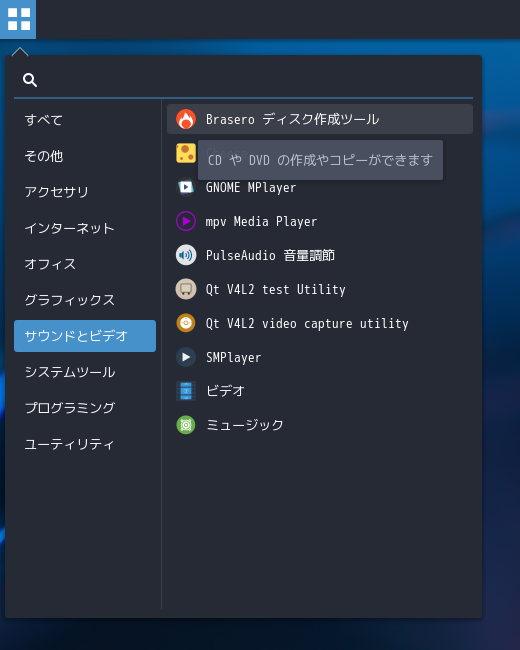Open the ユーティリティ category
The height and width of the screenshot is (650, 520).
click(85, 444)
